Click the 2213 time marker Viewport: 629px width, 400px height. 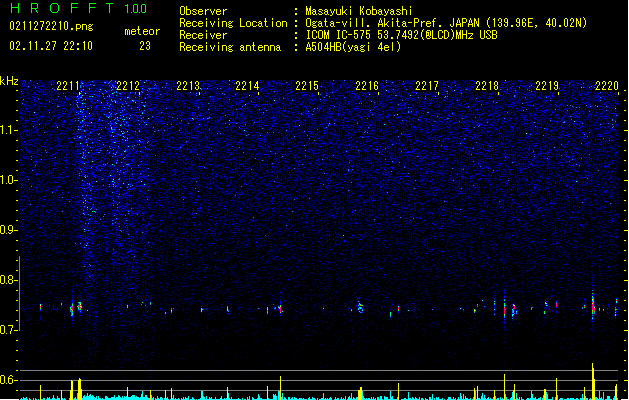pos(188,86)
